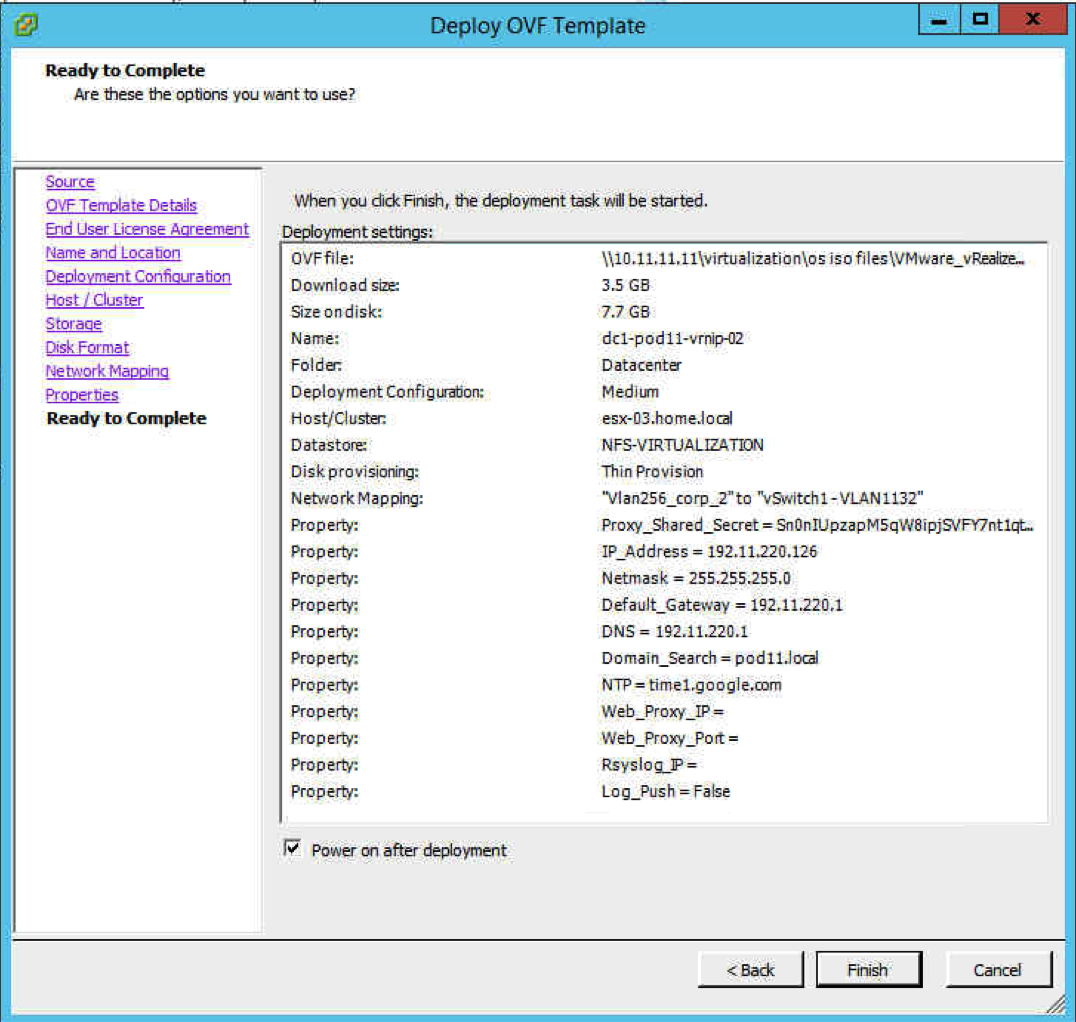Toggle Power on after deployment checkbox

point(292,849)
